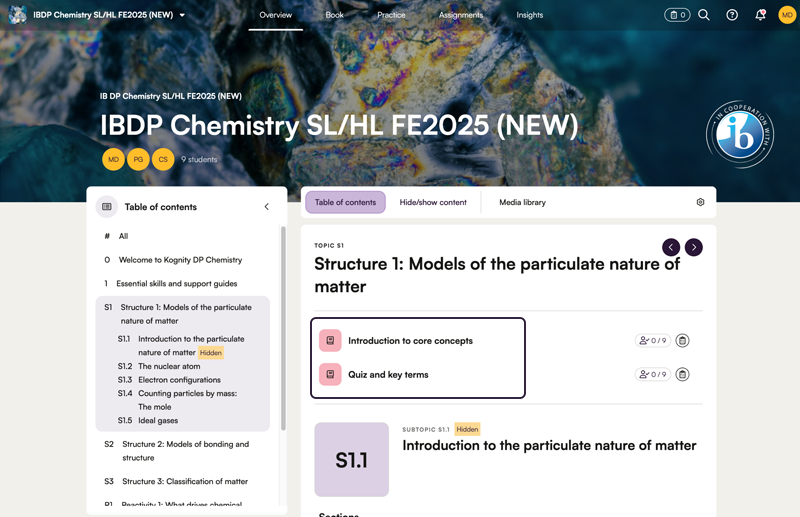Click the sidebar scrollbar
Viewport: 800px width, 517px height.
pos(283,329)
